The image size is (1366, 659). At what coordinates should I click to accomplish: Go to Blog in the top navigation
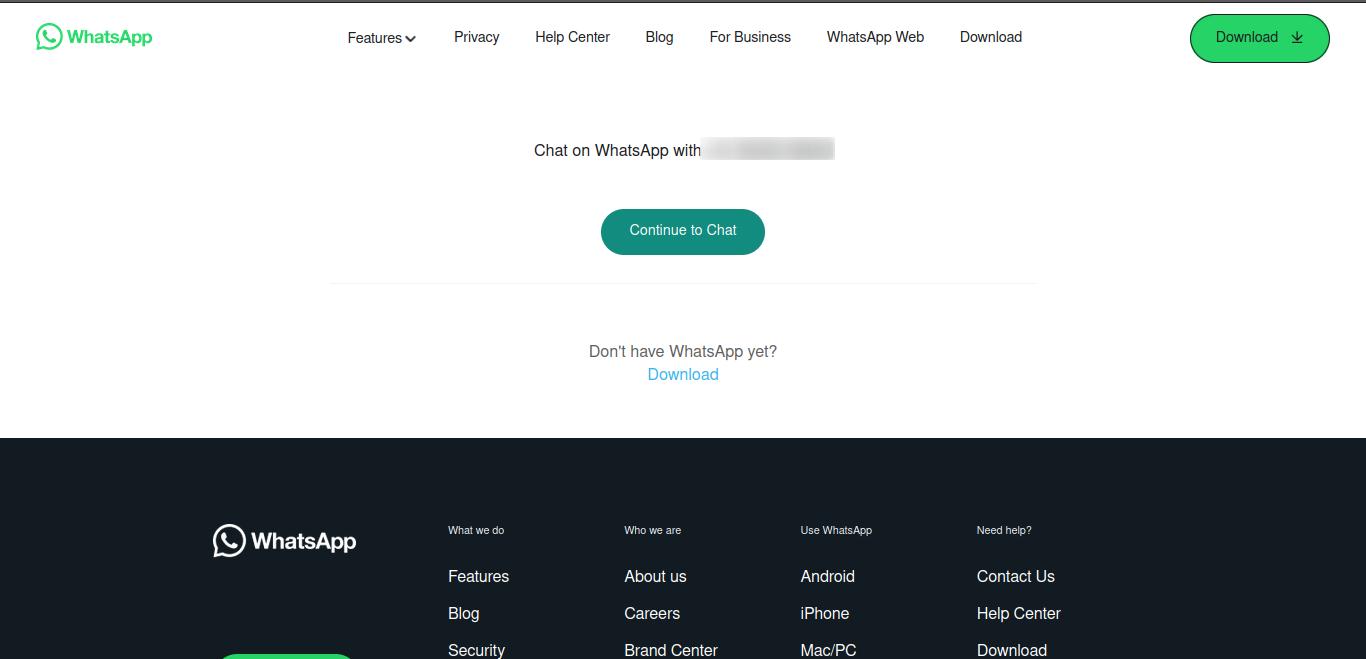(659, 37)
